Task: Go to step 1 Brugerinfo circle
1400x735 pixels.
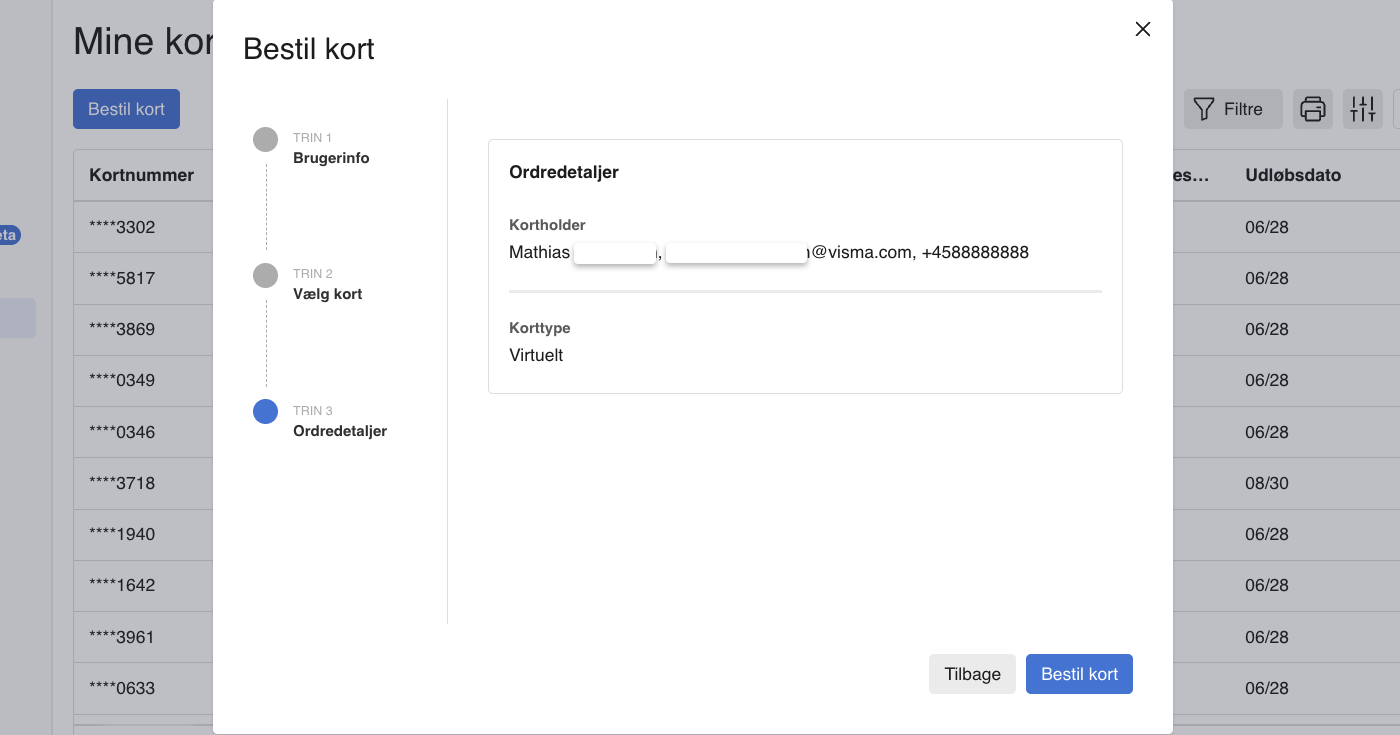Action: pyautogui.click(x=265, y=140)
